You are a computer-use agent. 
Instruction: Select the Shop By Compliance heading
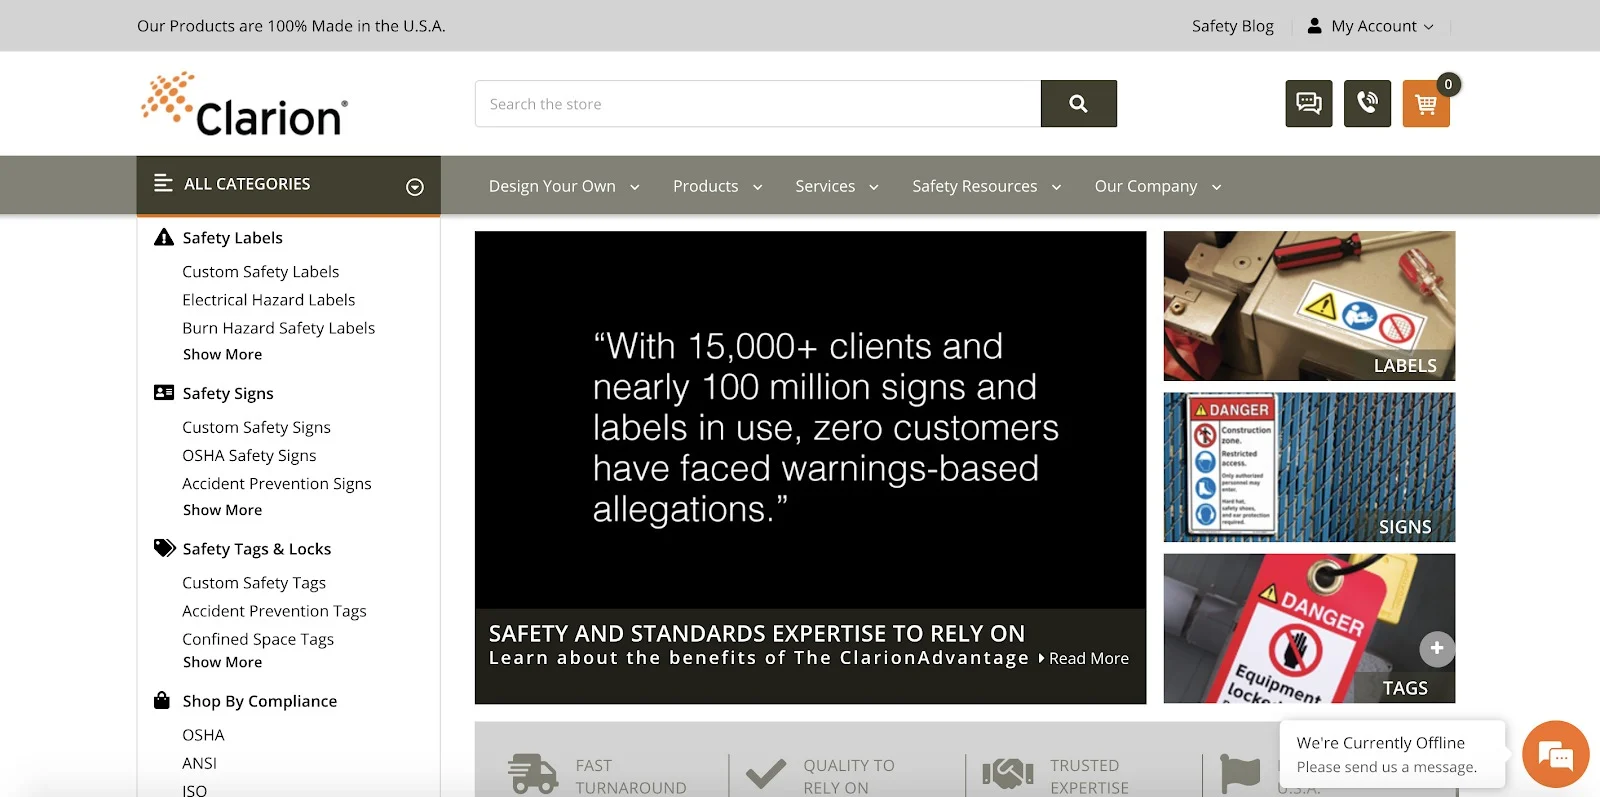click(x=260, y=701)
